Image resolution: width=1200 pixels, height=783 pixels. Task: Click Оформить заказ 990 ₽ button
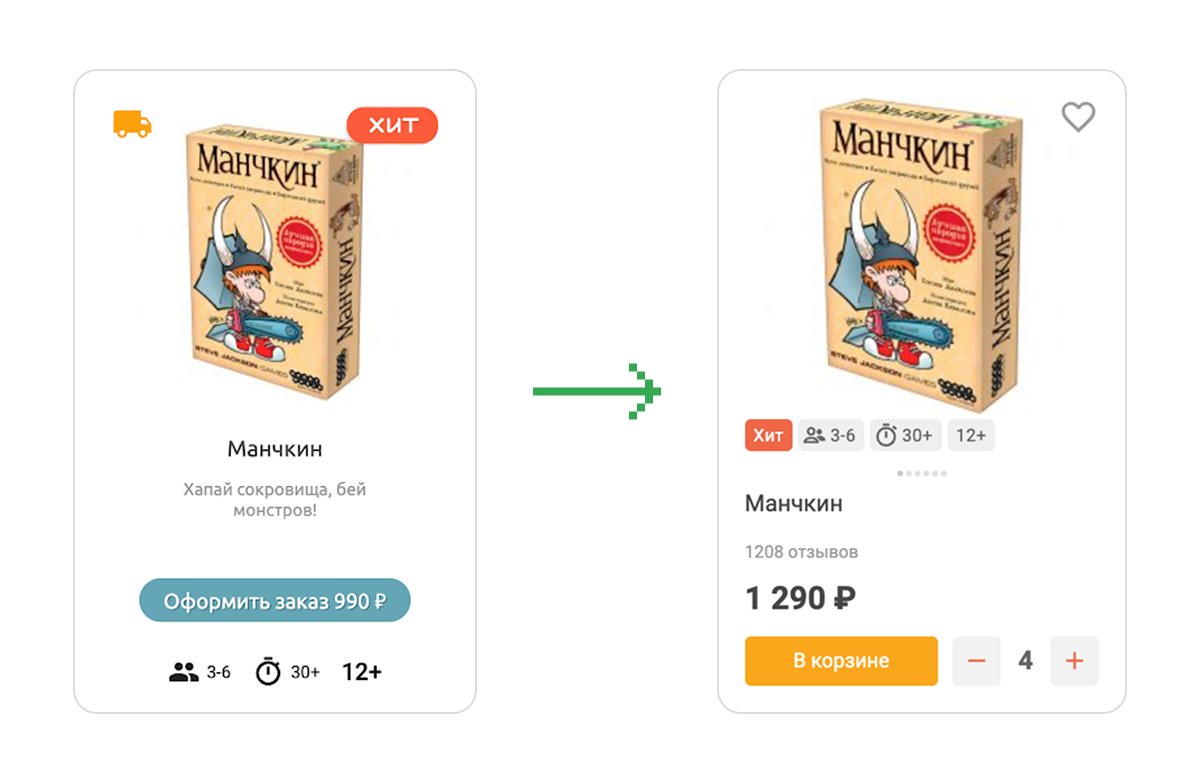point(275,601)
